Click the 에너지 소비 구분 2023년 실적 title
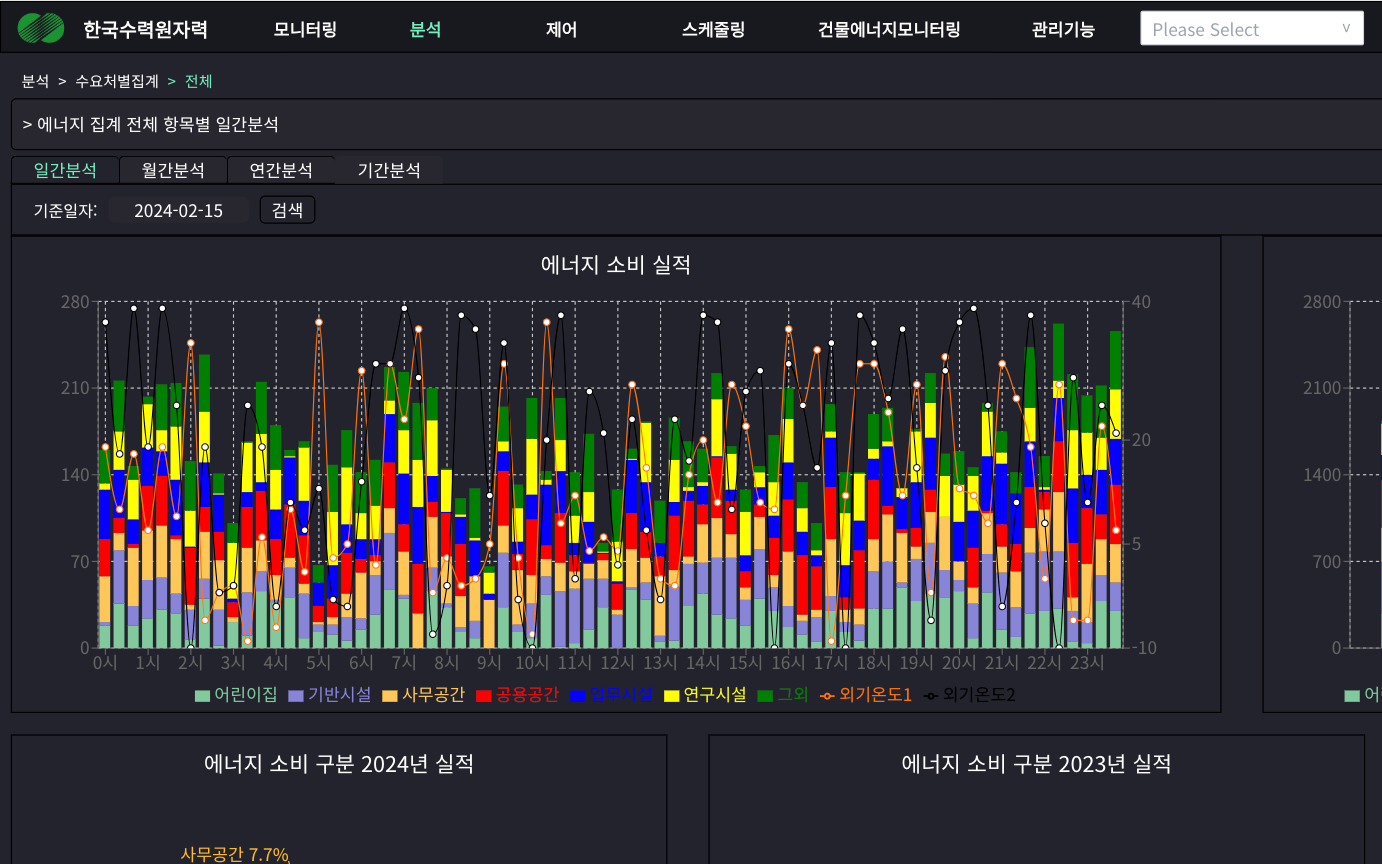 [x=1037, y=764]
